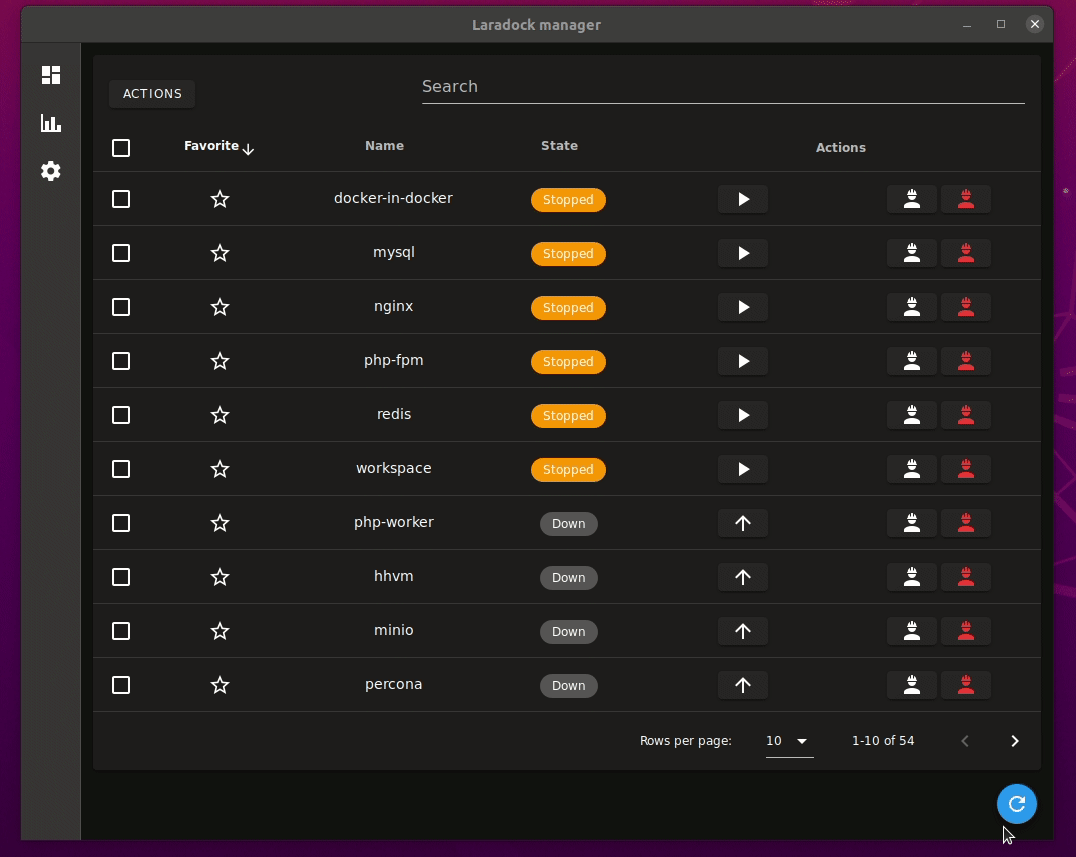The height and width of the screenshot is (857, 1076).
Task: Click red worker icon for minio
Action: pos(966,631)
